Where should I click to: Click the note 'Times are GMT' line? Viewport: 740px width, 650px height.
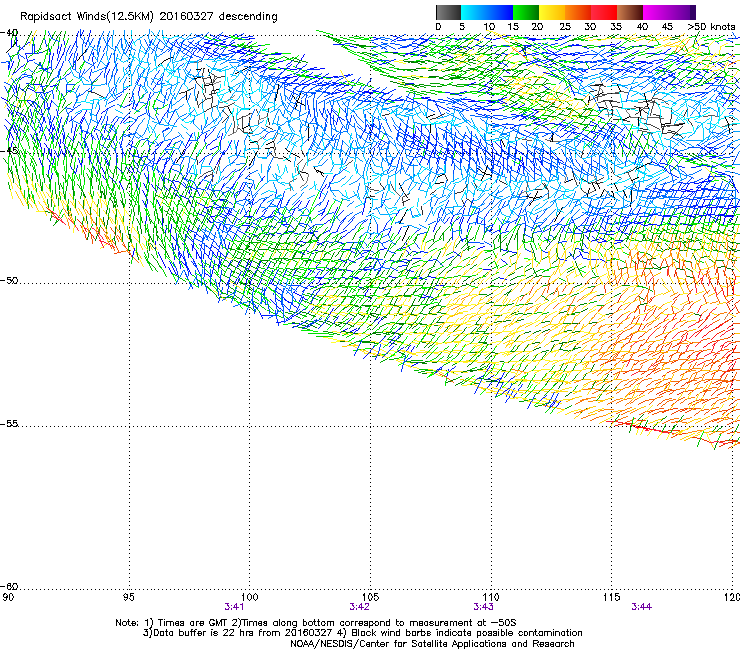[x=316, y=623]
